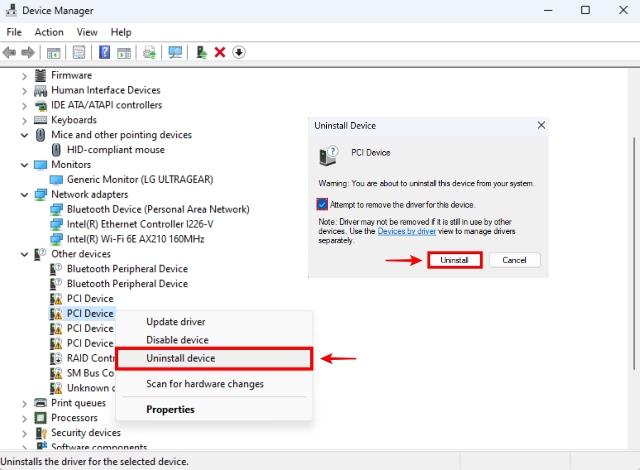This screenshot has width=640, height=470.
Task: Click the black down-arrow toolbar icon
Action: tap(239, 52)
